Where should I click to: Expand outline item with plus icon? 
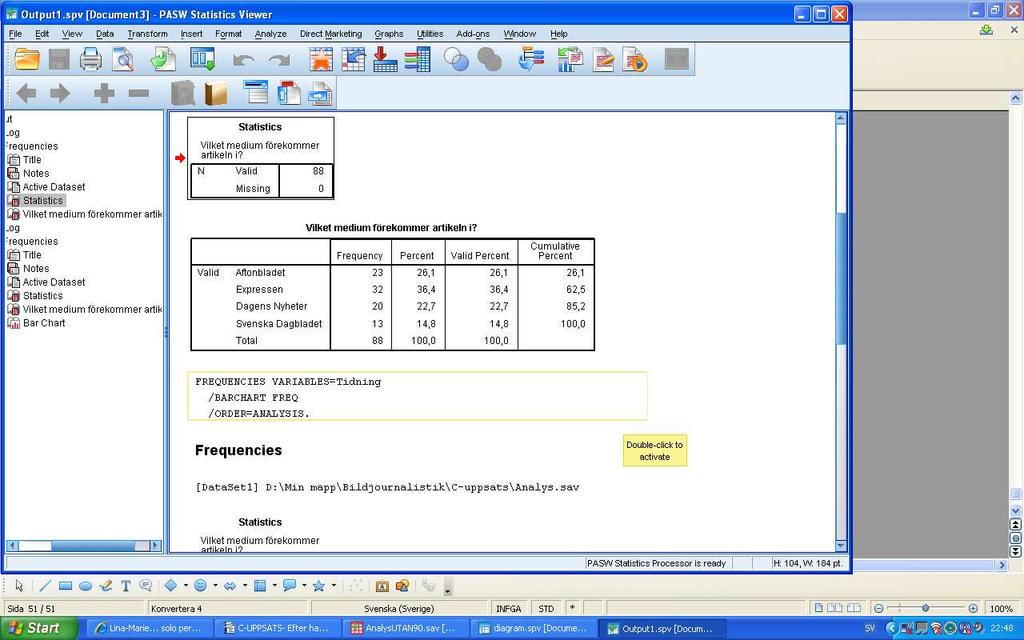(x=104, y=93)
